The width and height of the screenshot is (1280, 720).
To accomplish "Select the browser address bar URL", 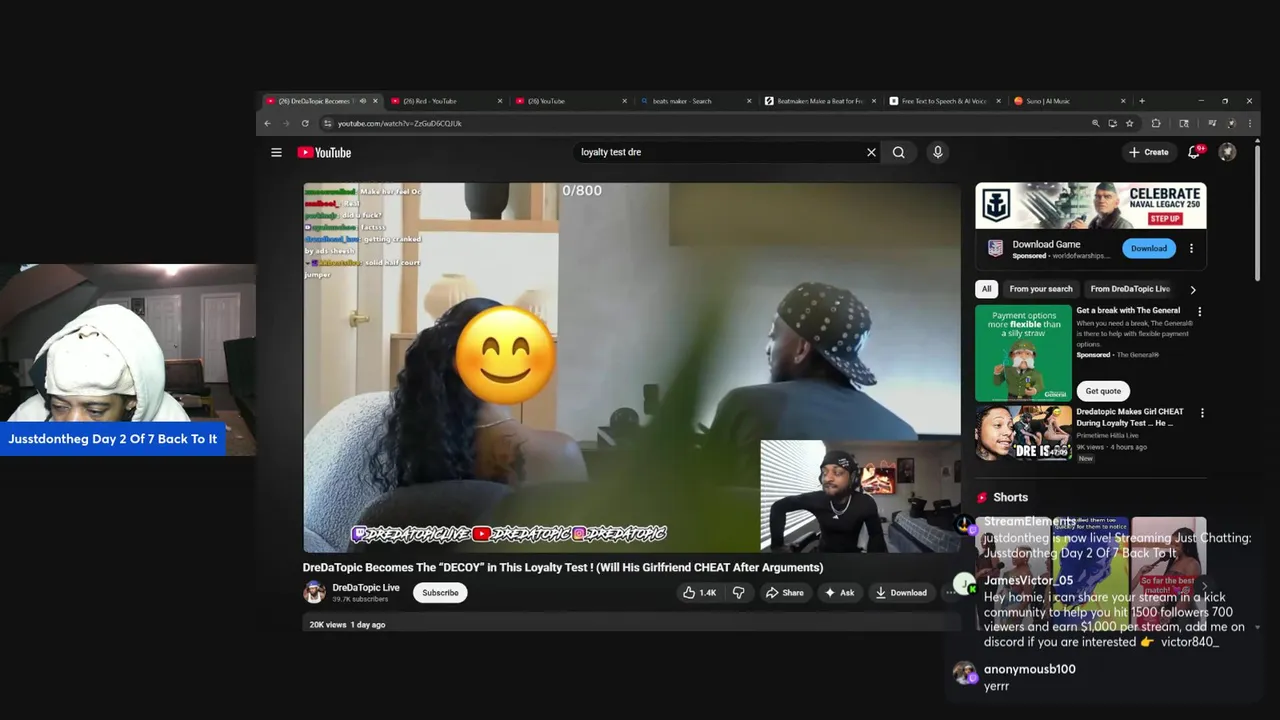I will coord(400,123).
